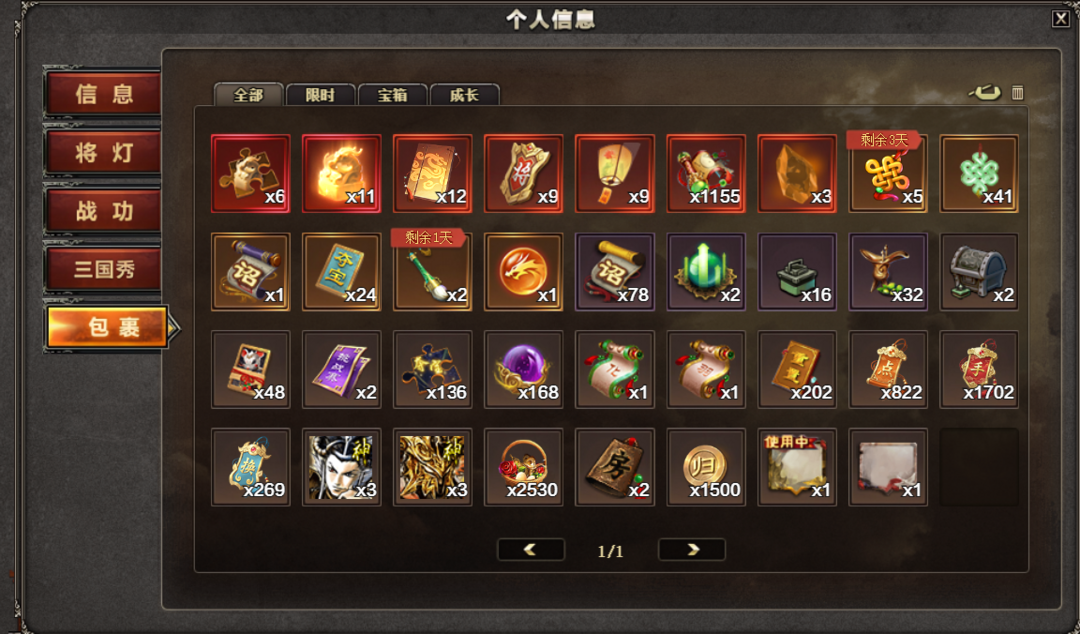The height and width of the screenshot is (634, 1080).
Task: Click the sky lantern item x9
Action: click(x=614, y=174)
